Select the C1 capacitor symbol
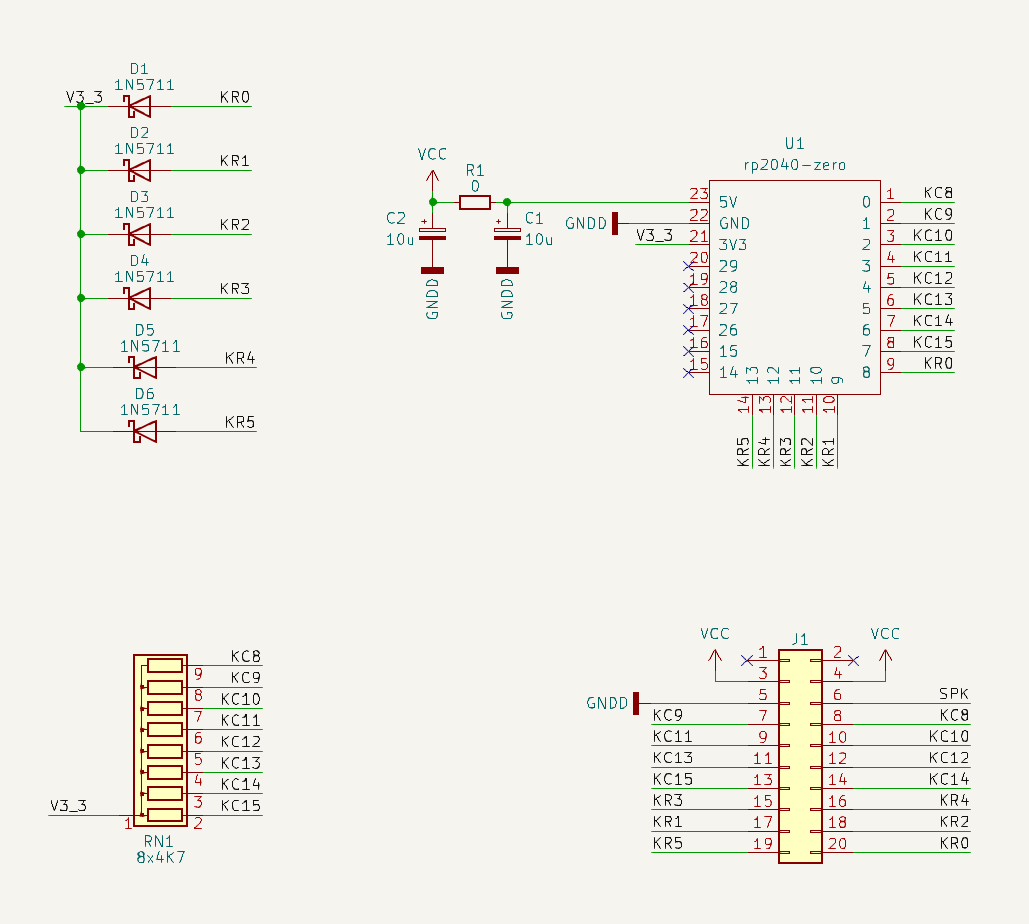Viewport: 1029px width, 924px height. [x=507, y=233]
